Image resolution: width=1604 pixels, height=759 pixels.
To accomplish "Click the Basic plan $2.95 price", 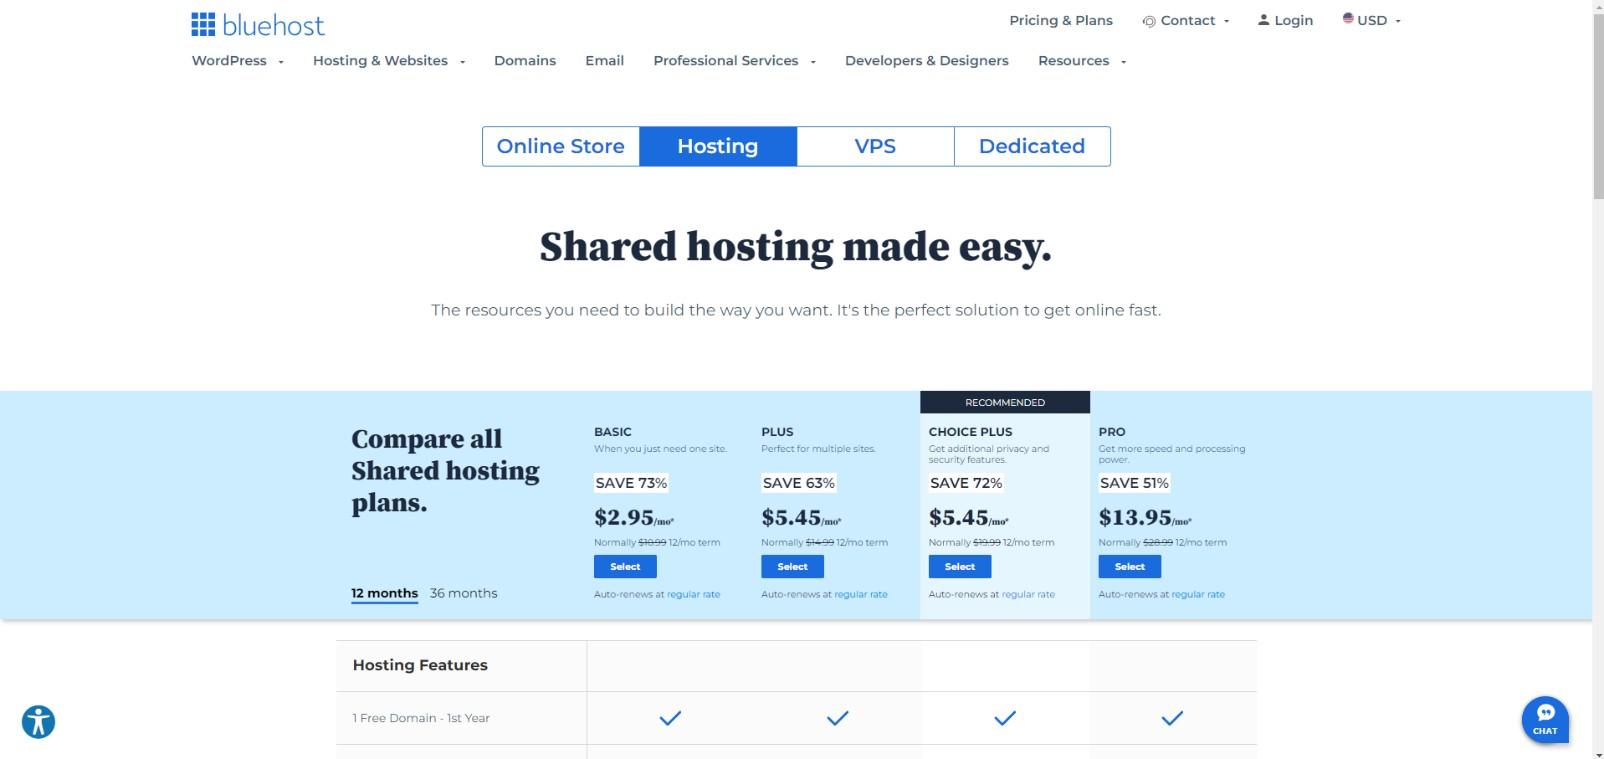I will point(634,517).
